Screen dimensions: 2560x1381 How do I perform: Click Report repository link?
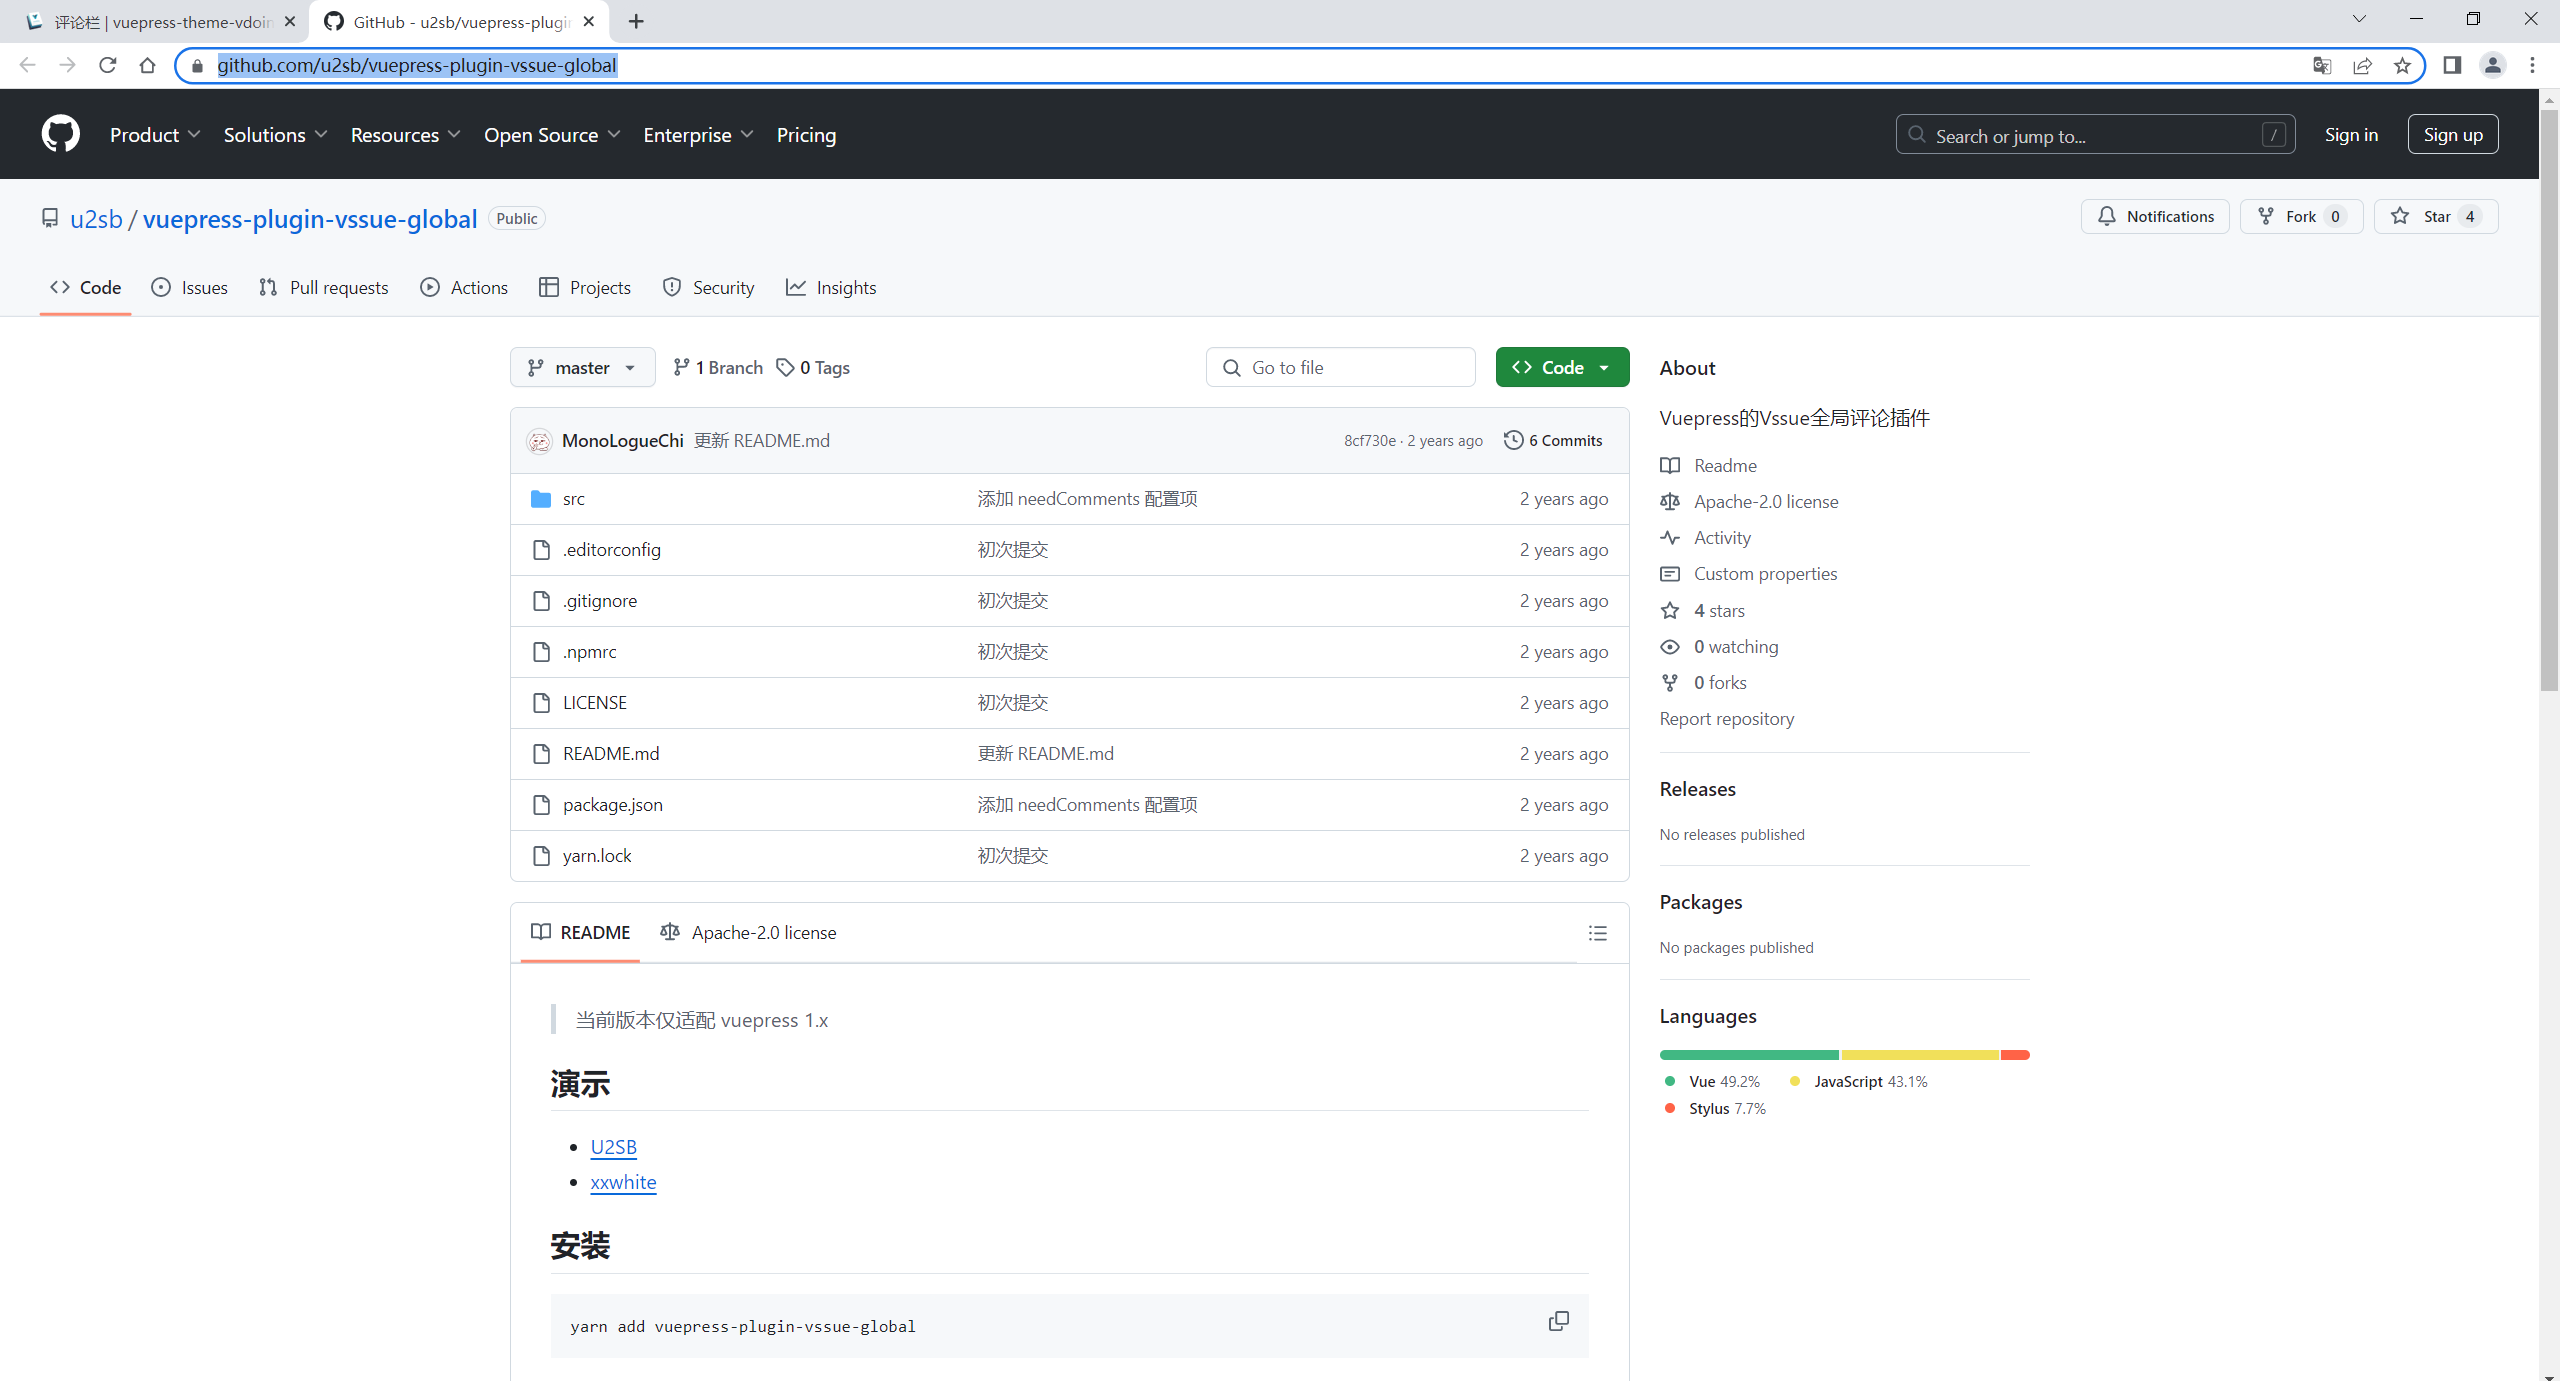(1727, 719)
